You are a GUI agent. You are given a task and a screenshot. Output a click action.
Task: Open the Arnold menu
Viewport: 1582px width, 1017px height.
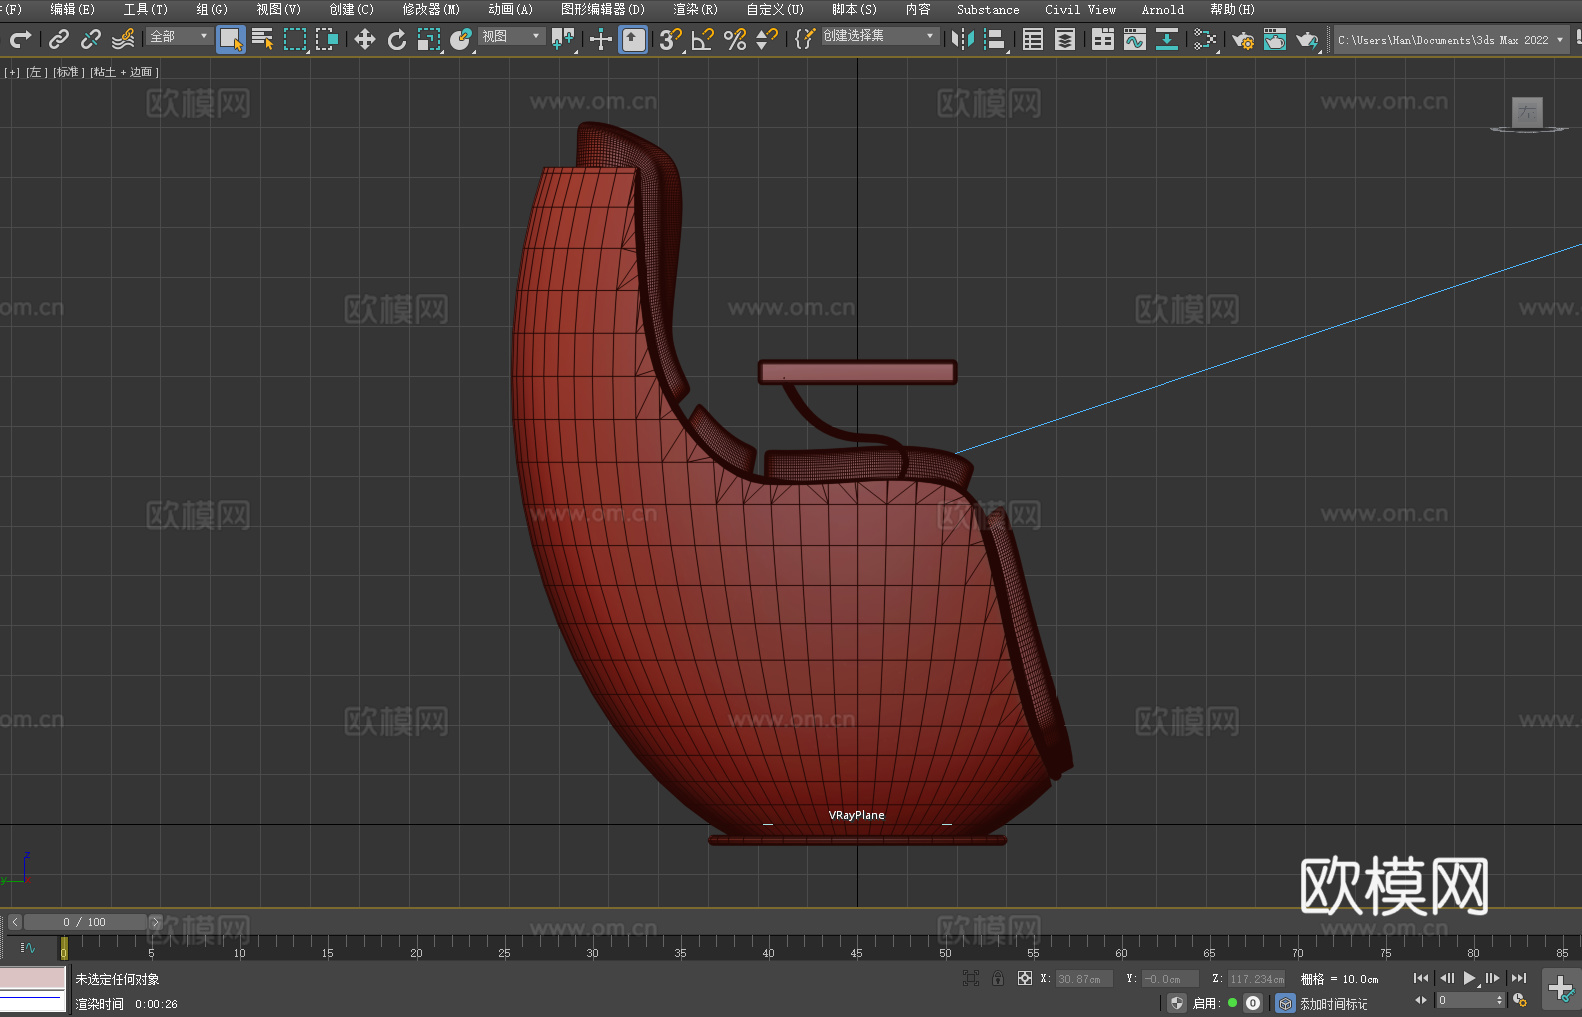[x=1163, y=9]
